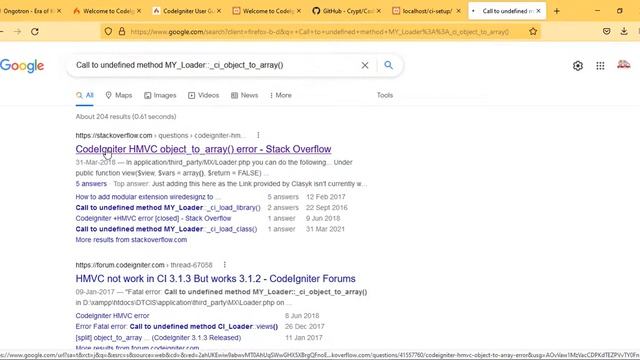Image resolution: width=640 pixels, height=360 pixels.
Task: Click 'About 204 results' stats text
Action: click(126, 116)
